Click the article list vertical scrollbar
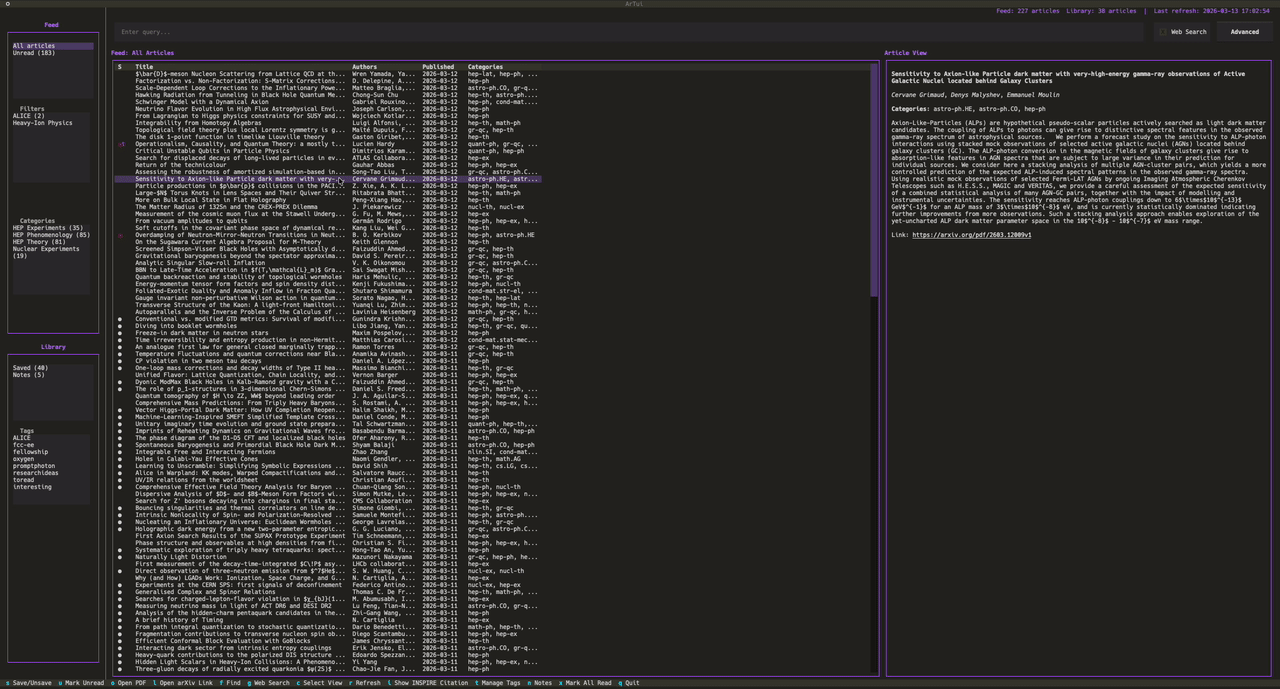Screen dimensions: 1280x689 pos(874,180)
